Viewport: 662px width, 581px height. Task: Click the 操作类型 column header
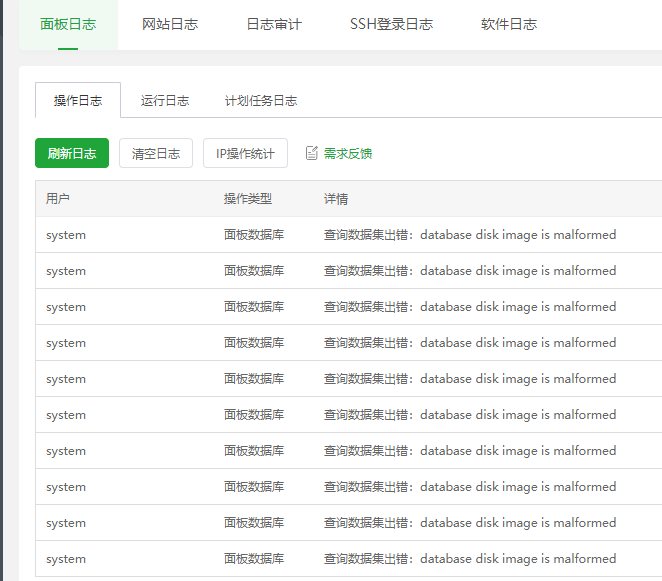point(248,198)
